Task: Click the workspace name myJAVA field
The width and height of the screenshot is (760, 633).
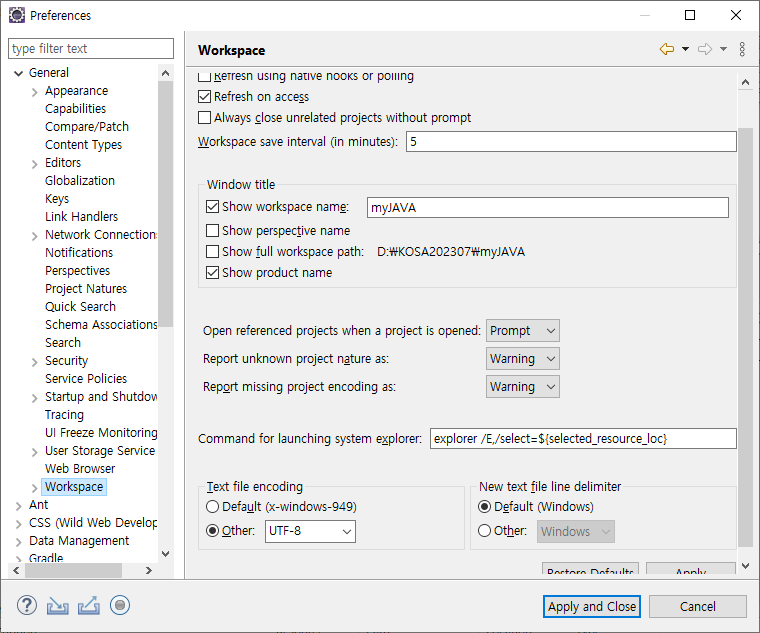Action: point(548,207)
